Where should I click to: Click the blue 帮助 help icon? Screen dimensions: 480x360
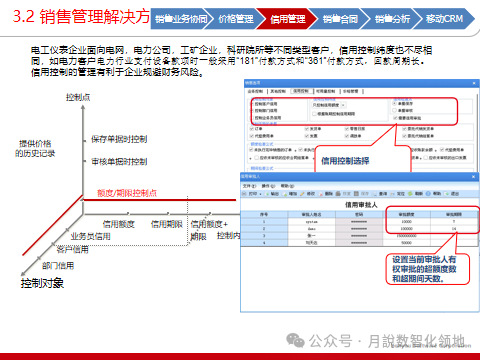tap(428, 194)
